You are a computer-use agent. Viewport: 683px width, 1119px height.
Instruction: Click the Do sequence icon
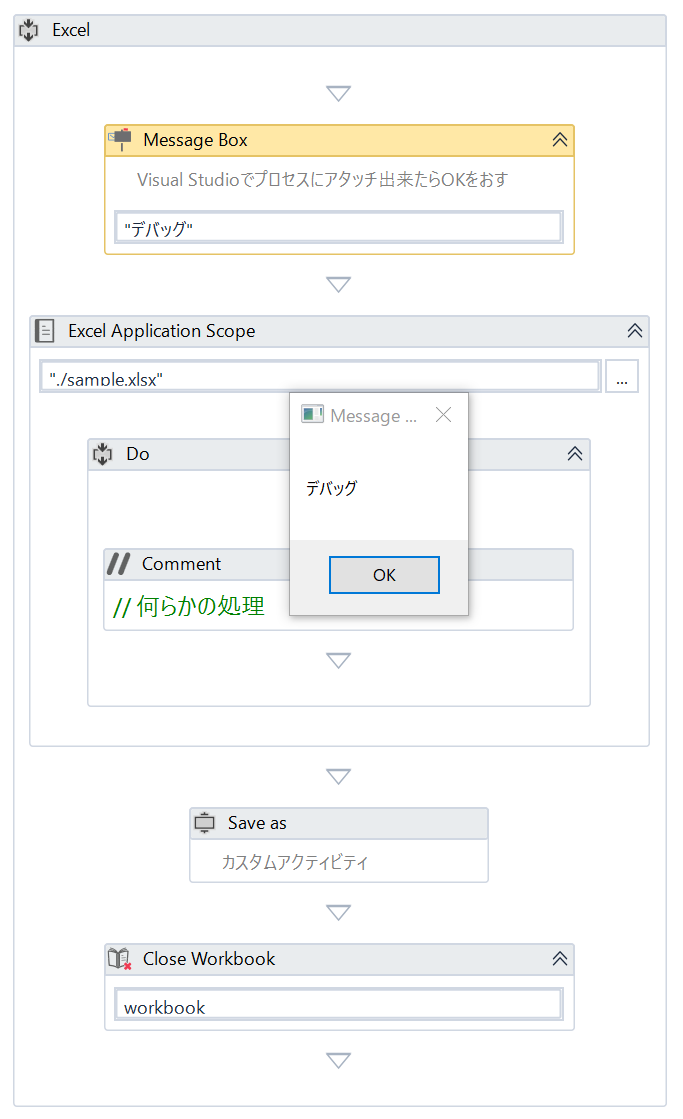tap(103, 454)
